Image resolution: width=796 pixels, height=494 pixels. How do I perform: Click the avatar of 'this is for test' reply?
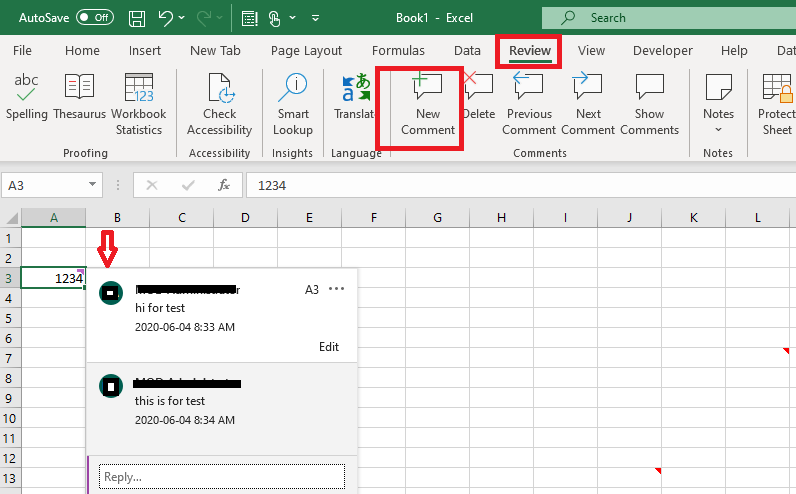[x=111, y=386]
